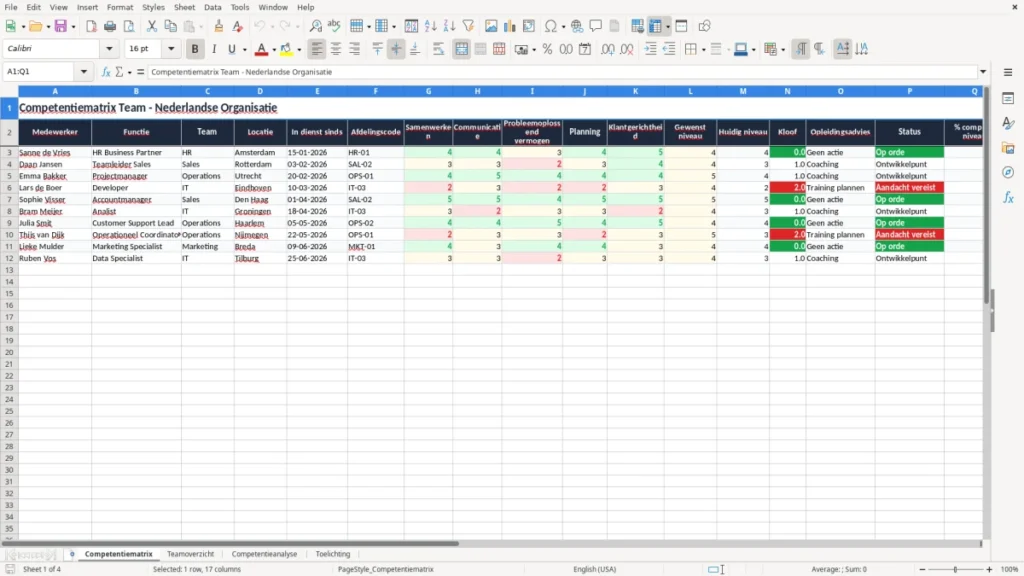Click the formula input line
Viewport: 1024px width, 576px height.
tap(562, 72)
